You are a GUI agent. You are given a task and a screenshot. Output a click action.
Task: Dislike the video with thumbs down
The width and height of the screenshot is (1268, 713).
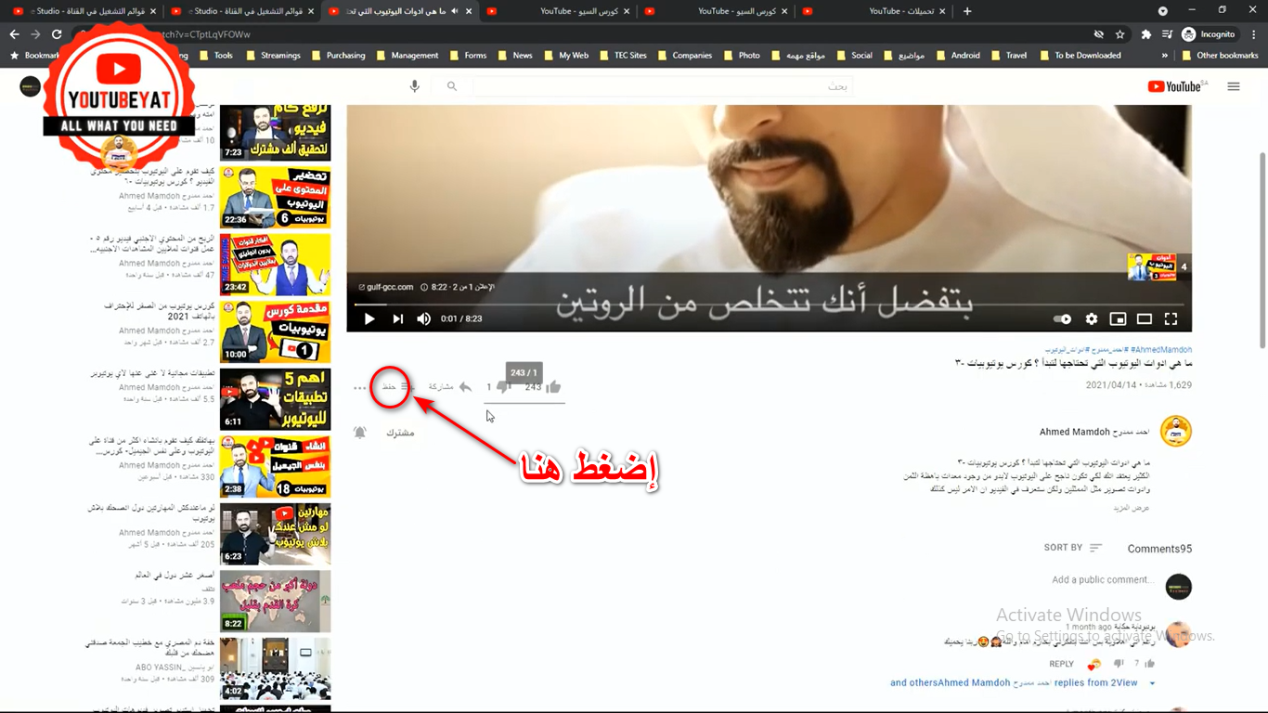(503, 387)
